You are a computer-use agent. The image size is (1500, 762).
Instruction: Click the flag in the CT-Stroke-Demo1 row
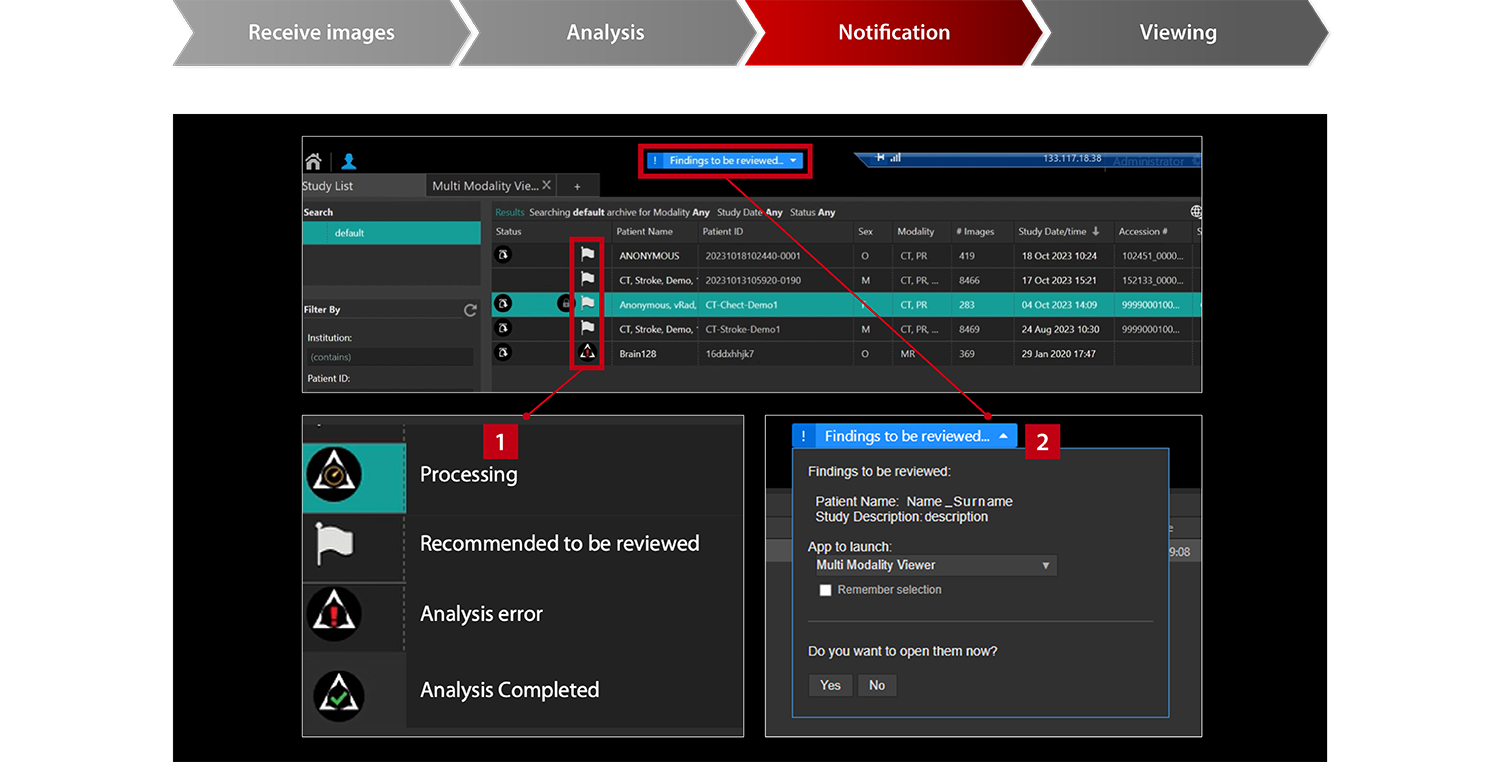pyautogui.click(x=587, y=327)
